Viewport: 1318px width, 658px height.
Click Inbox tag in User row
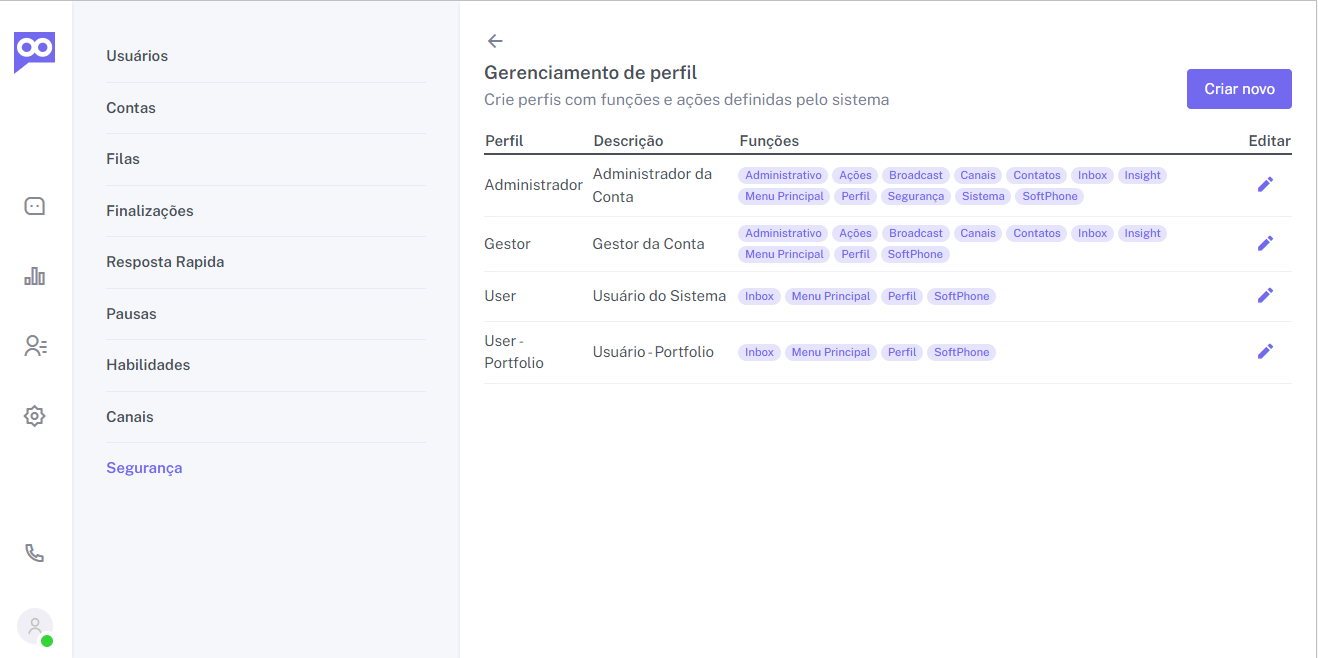(x=759, y=296)
